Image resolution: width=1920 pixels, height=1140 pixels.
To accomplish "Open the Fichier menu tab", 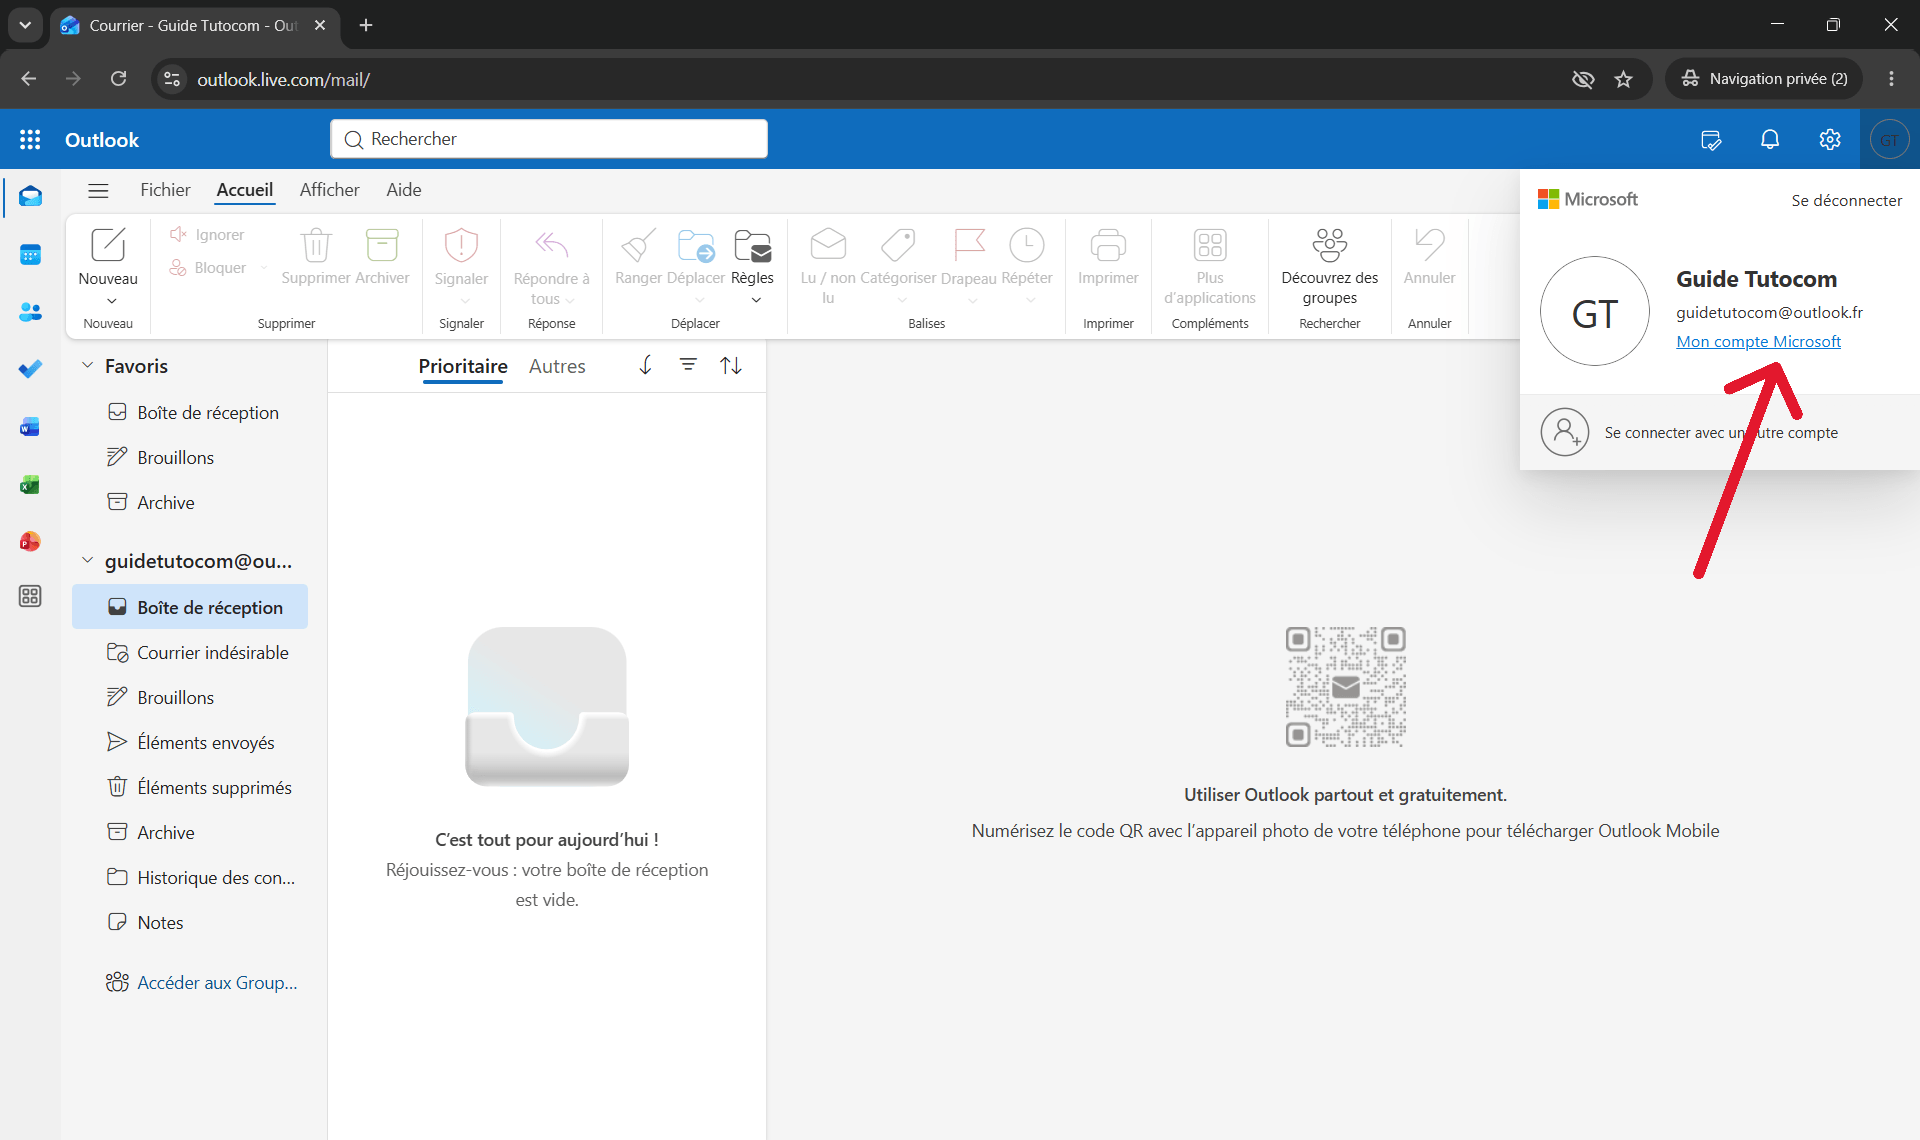I will pos(165,190).
